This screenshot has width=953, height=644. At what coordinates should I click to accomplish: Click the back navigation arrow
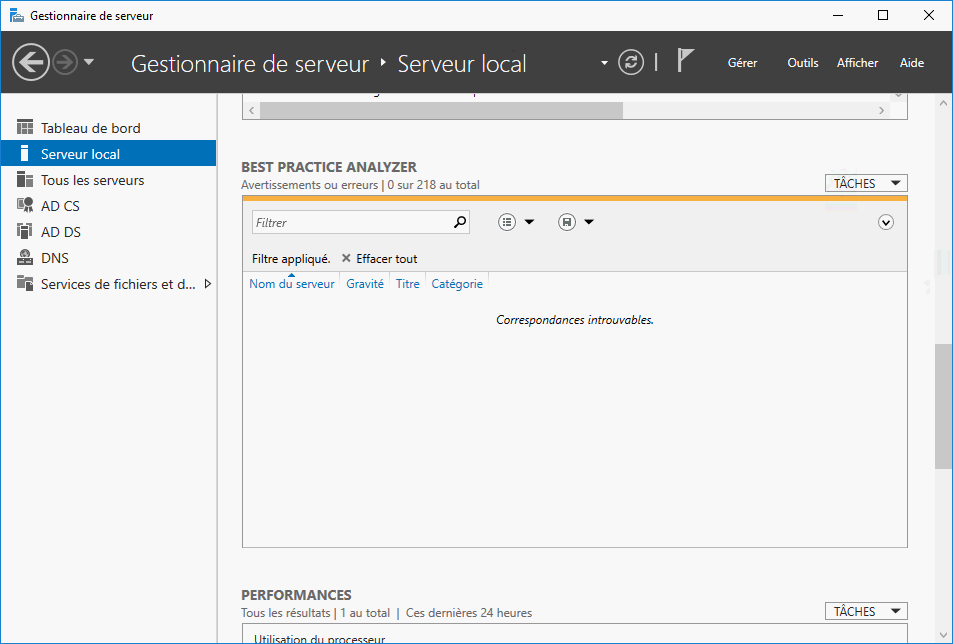coord(30,63)
